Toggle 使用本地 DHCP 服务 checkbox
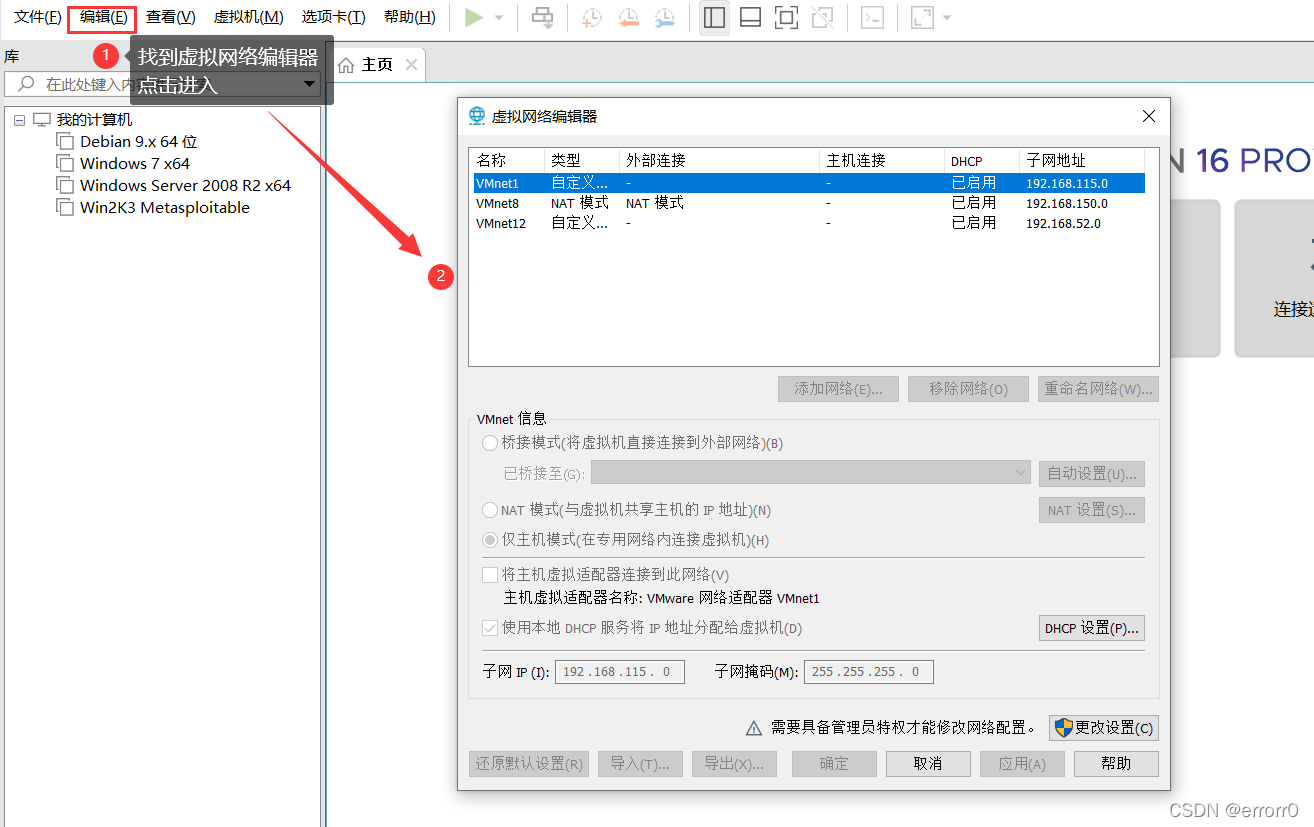Screen dimensions: 1314x827 490,628
